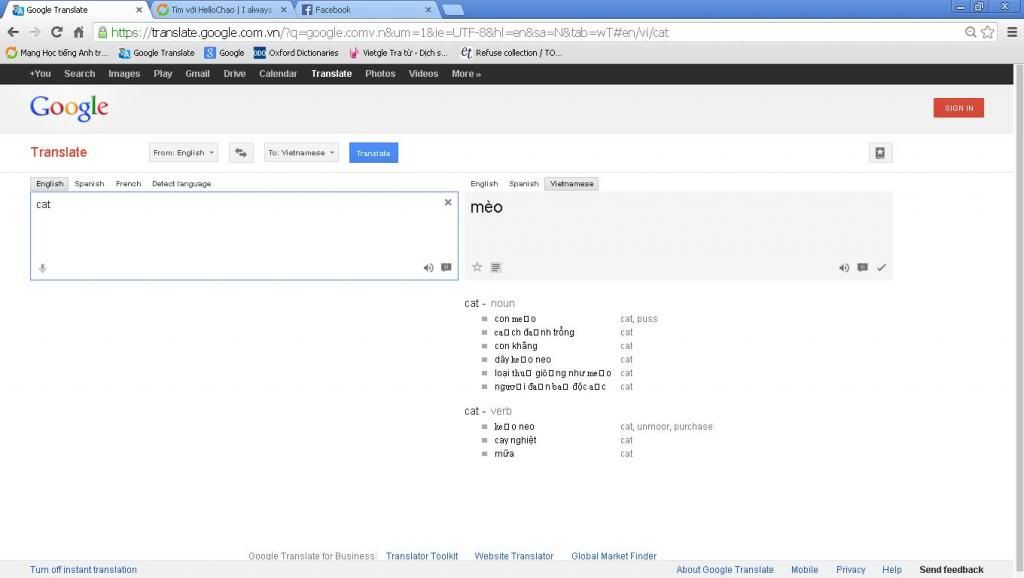Click the red SIGN IN button
This screenshot has width=1024, height=578.
pyautogui.click(x=959, y=108)
